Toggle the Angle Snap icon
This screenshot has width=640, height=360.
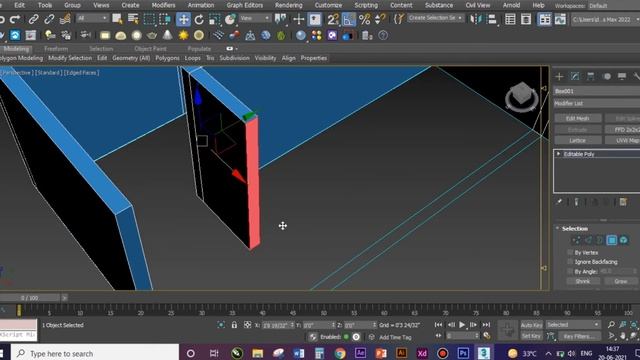tap(349, 19)
